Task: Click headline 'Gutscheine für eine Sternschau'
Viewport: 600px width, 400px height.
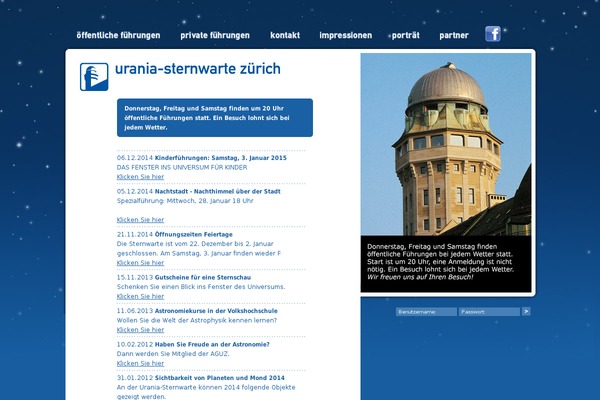Action: point(203,277)
